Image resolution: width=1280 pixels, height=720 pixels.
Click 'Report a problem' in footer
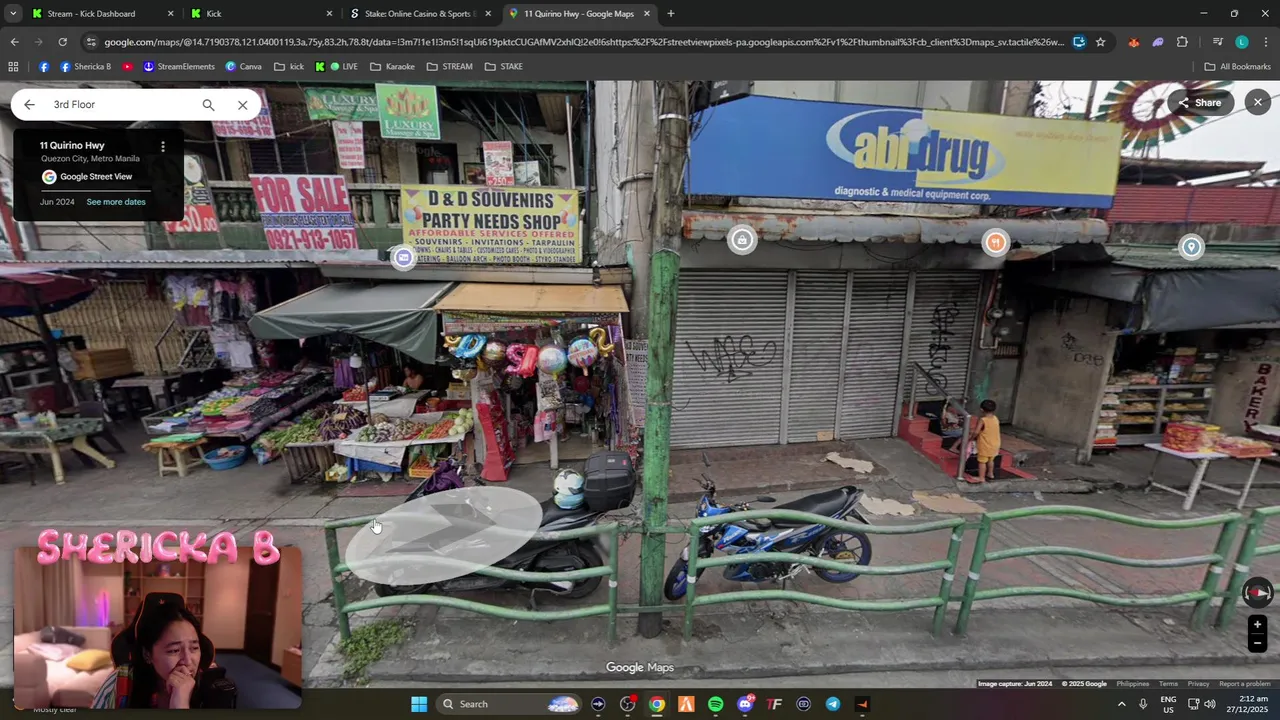pyautogui.click(x=1244, y=684)
